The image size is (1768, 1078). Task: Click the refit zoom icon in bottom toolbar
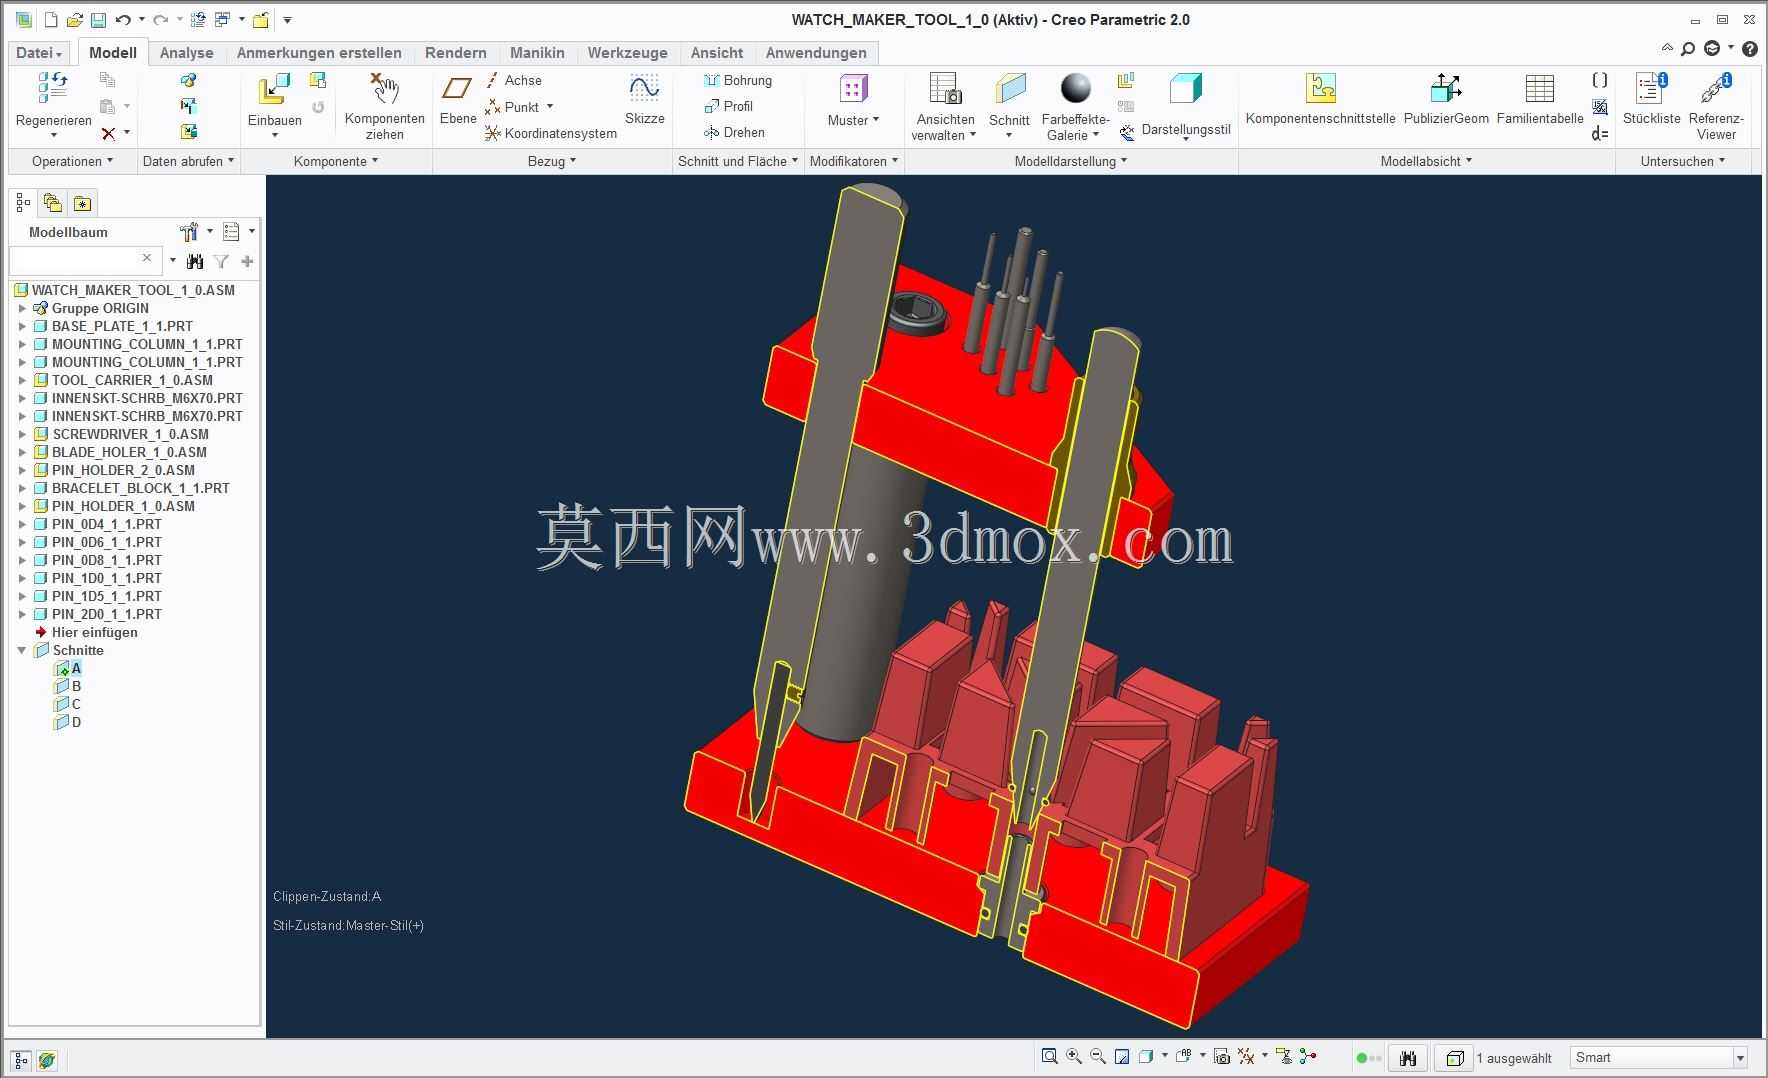1049,1056
